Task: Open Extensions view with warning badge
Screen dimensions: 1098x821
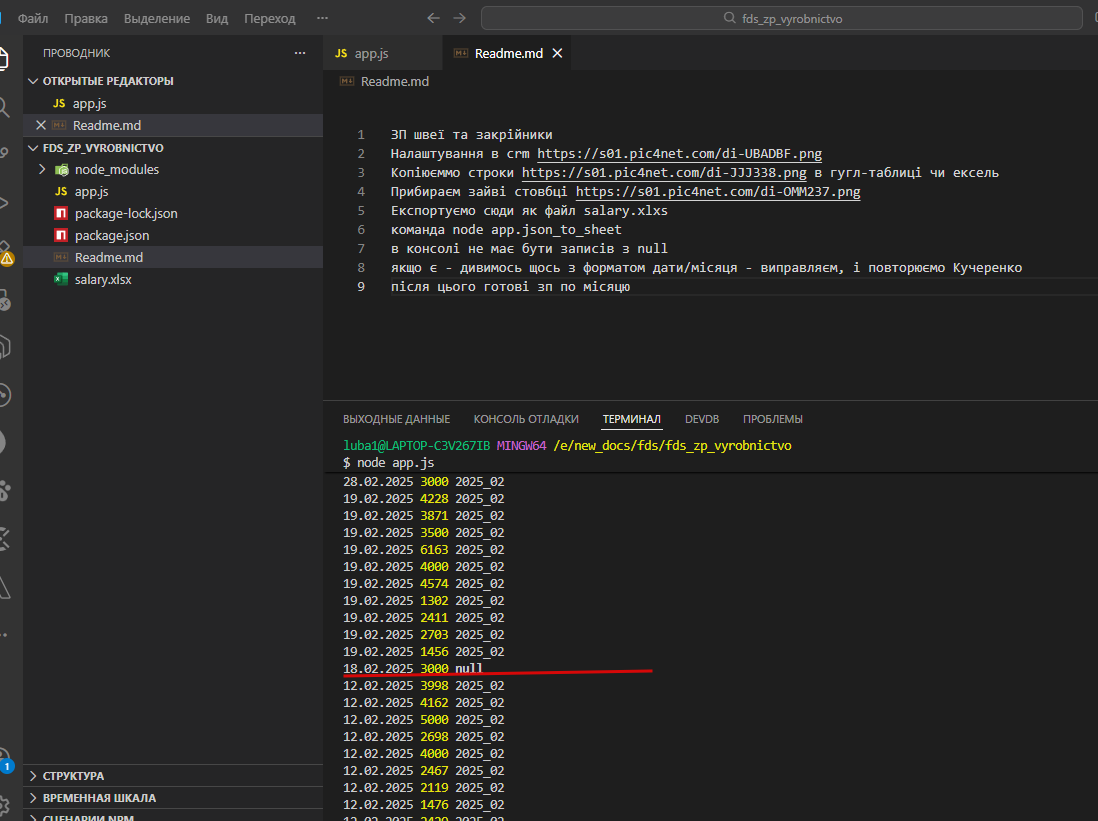Action: (5, 251)
